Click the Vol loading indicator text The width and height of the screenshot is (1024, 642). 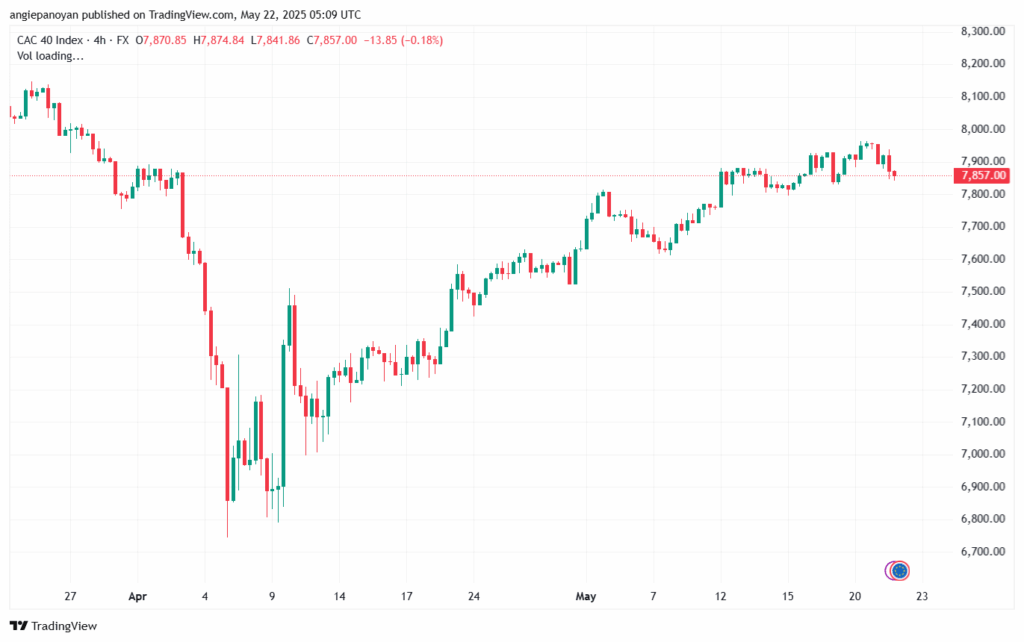tap(50, 56)
